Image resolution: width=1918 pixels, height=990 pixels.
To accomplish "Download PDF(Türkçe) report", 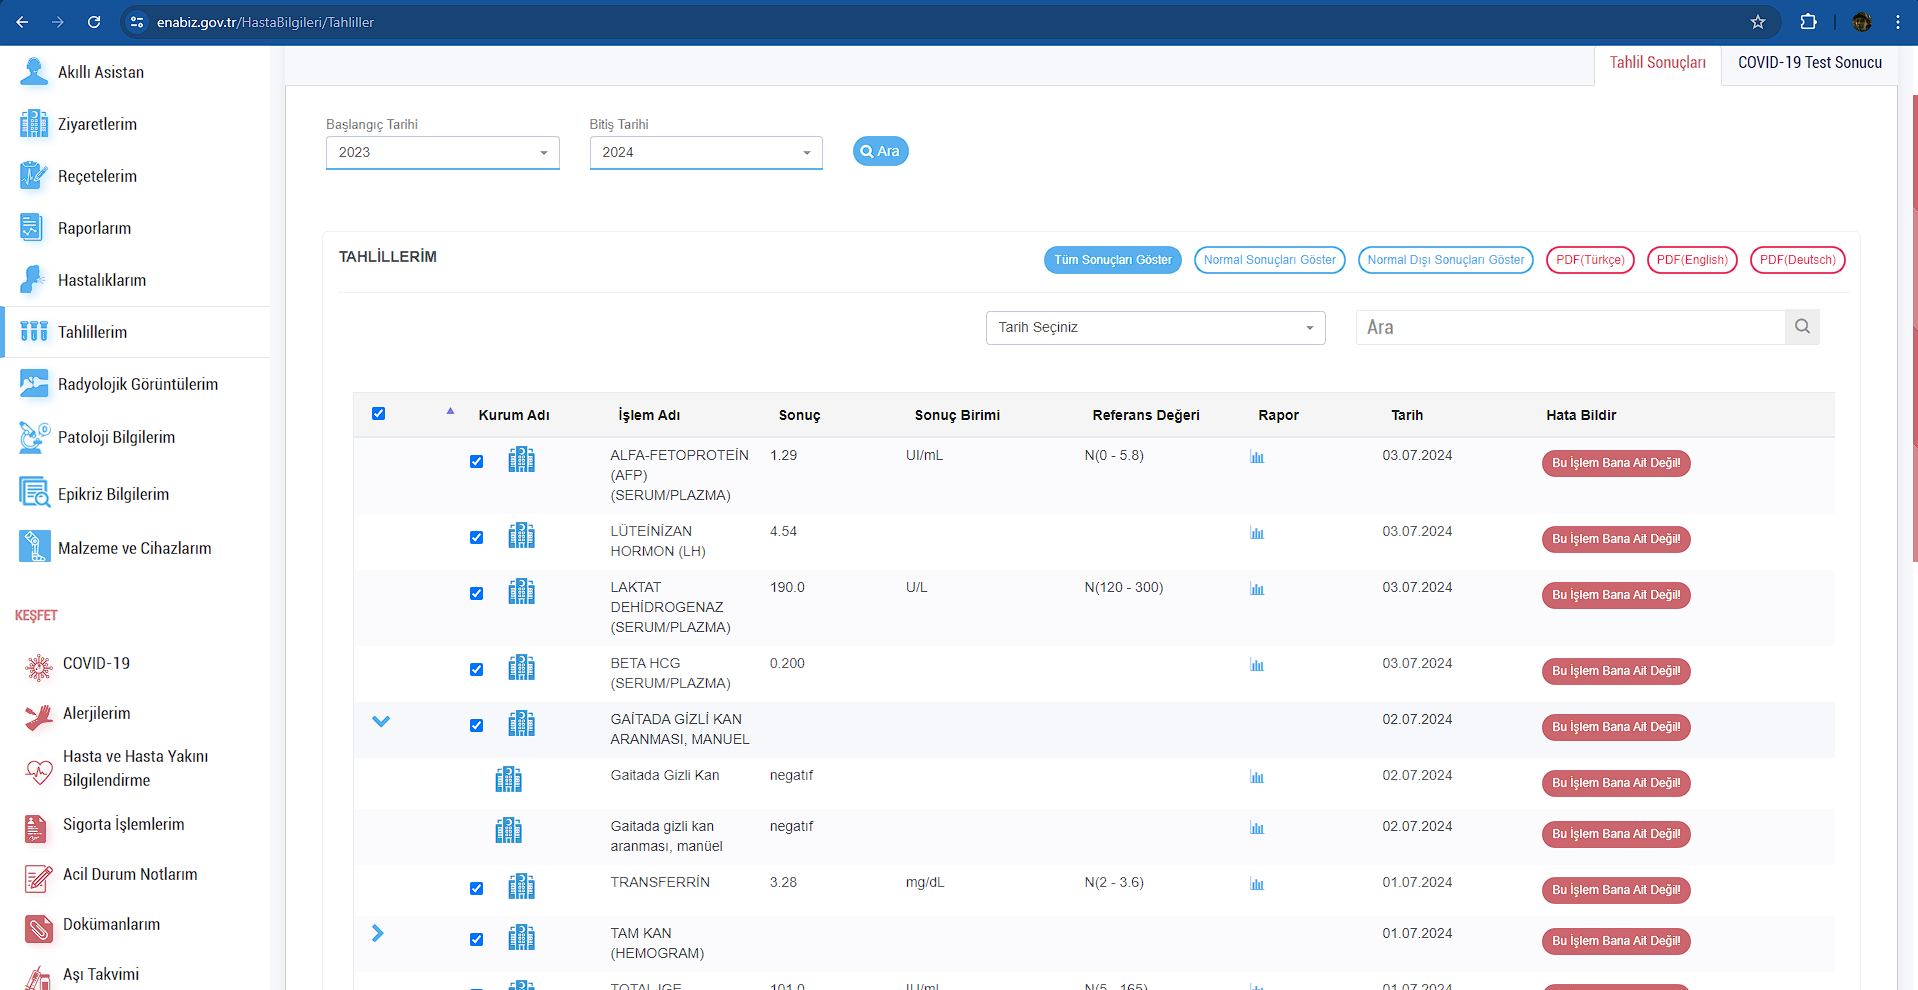I will [x=1590, y=260].
